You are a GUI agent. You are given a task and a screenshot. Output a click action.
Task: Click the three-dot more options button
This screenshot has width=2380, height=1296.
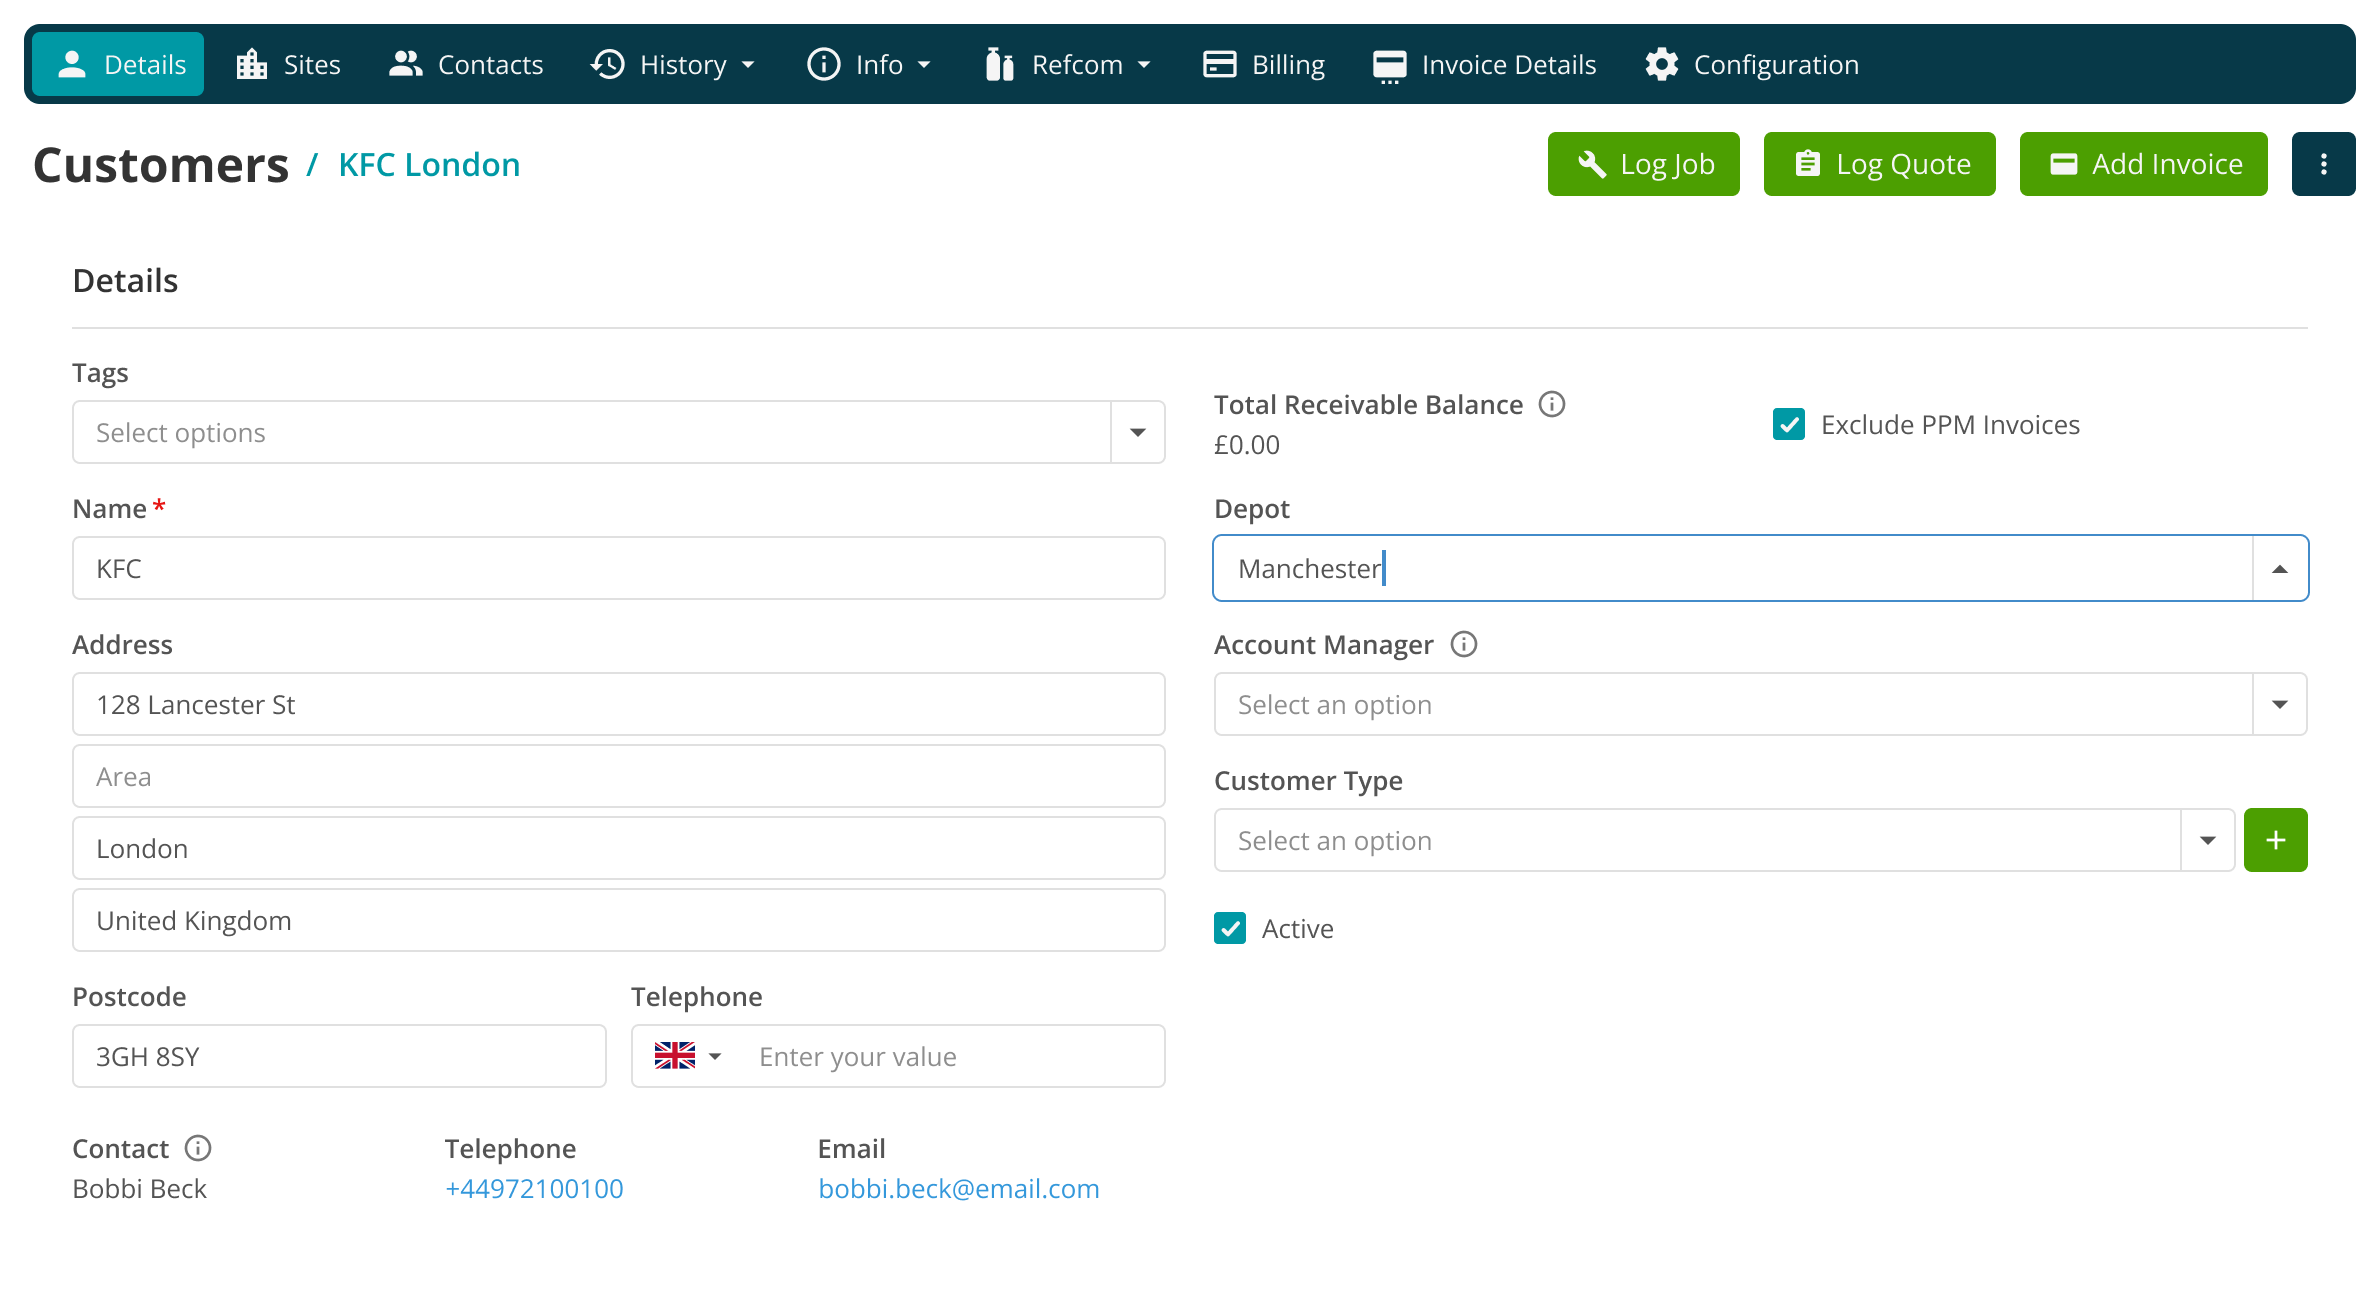(2323, 164)
